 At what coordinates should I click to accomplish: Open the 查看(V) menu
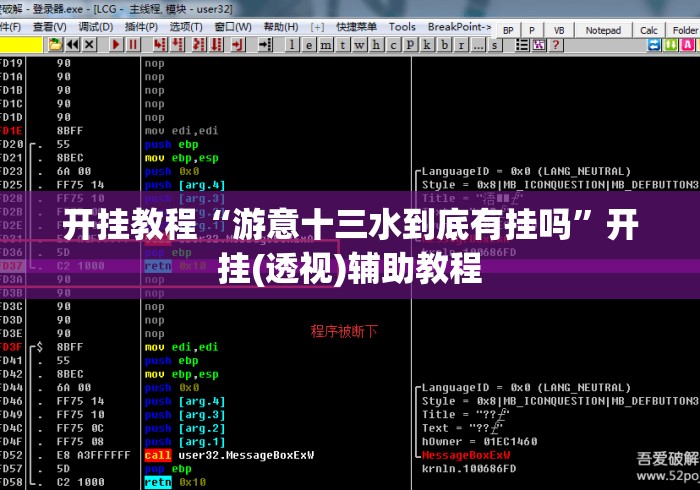click(50, 27)
